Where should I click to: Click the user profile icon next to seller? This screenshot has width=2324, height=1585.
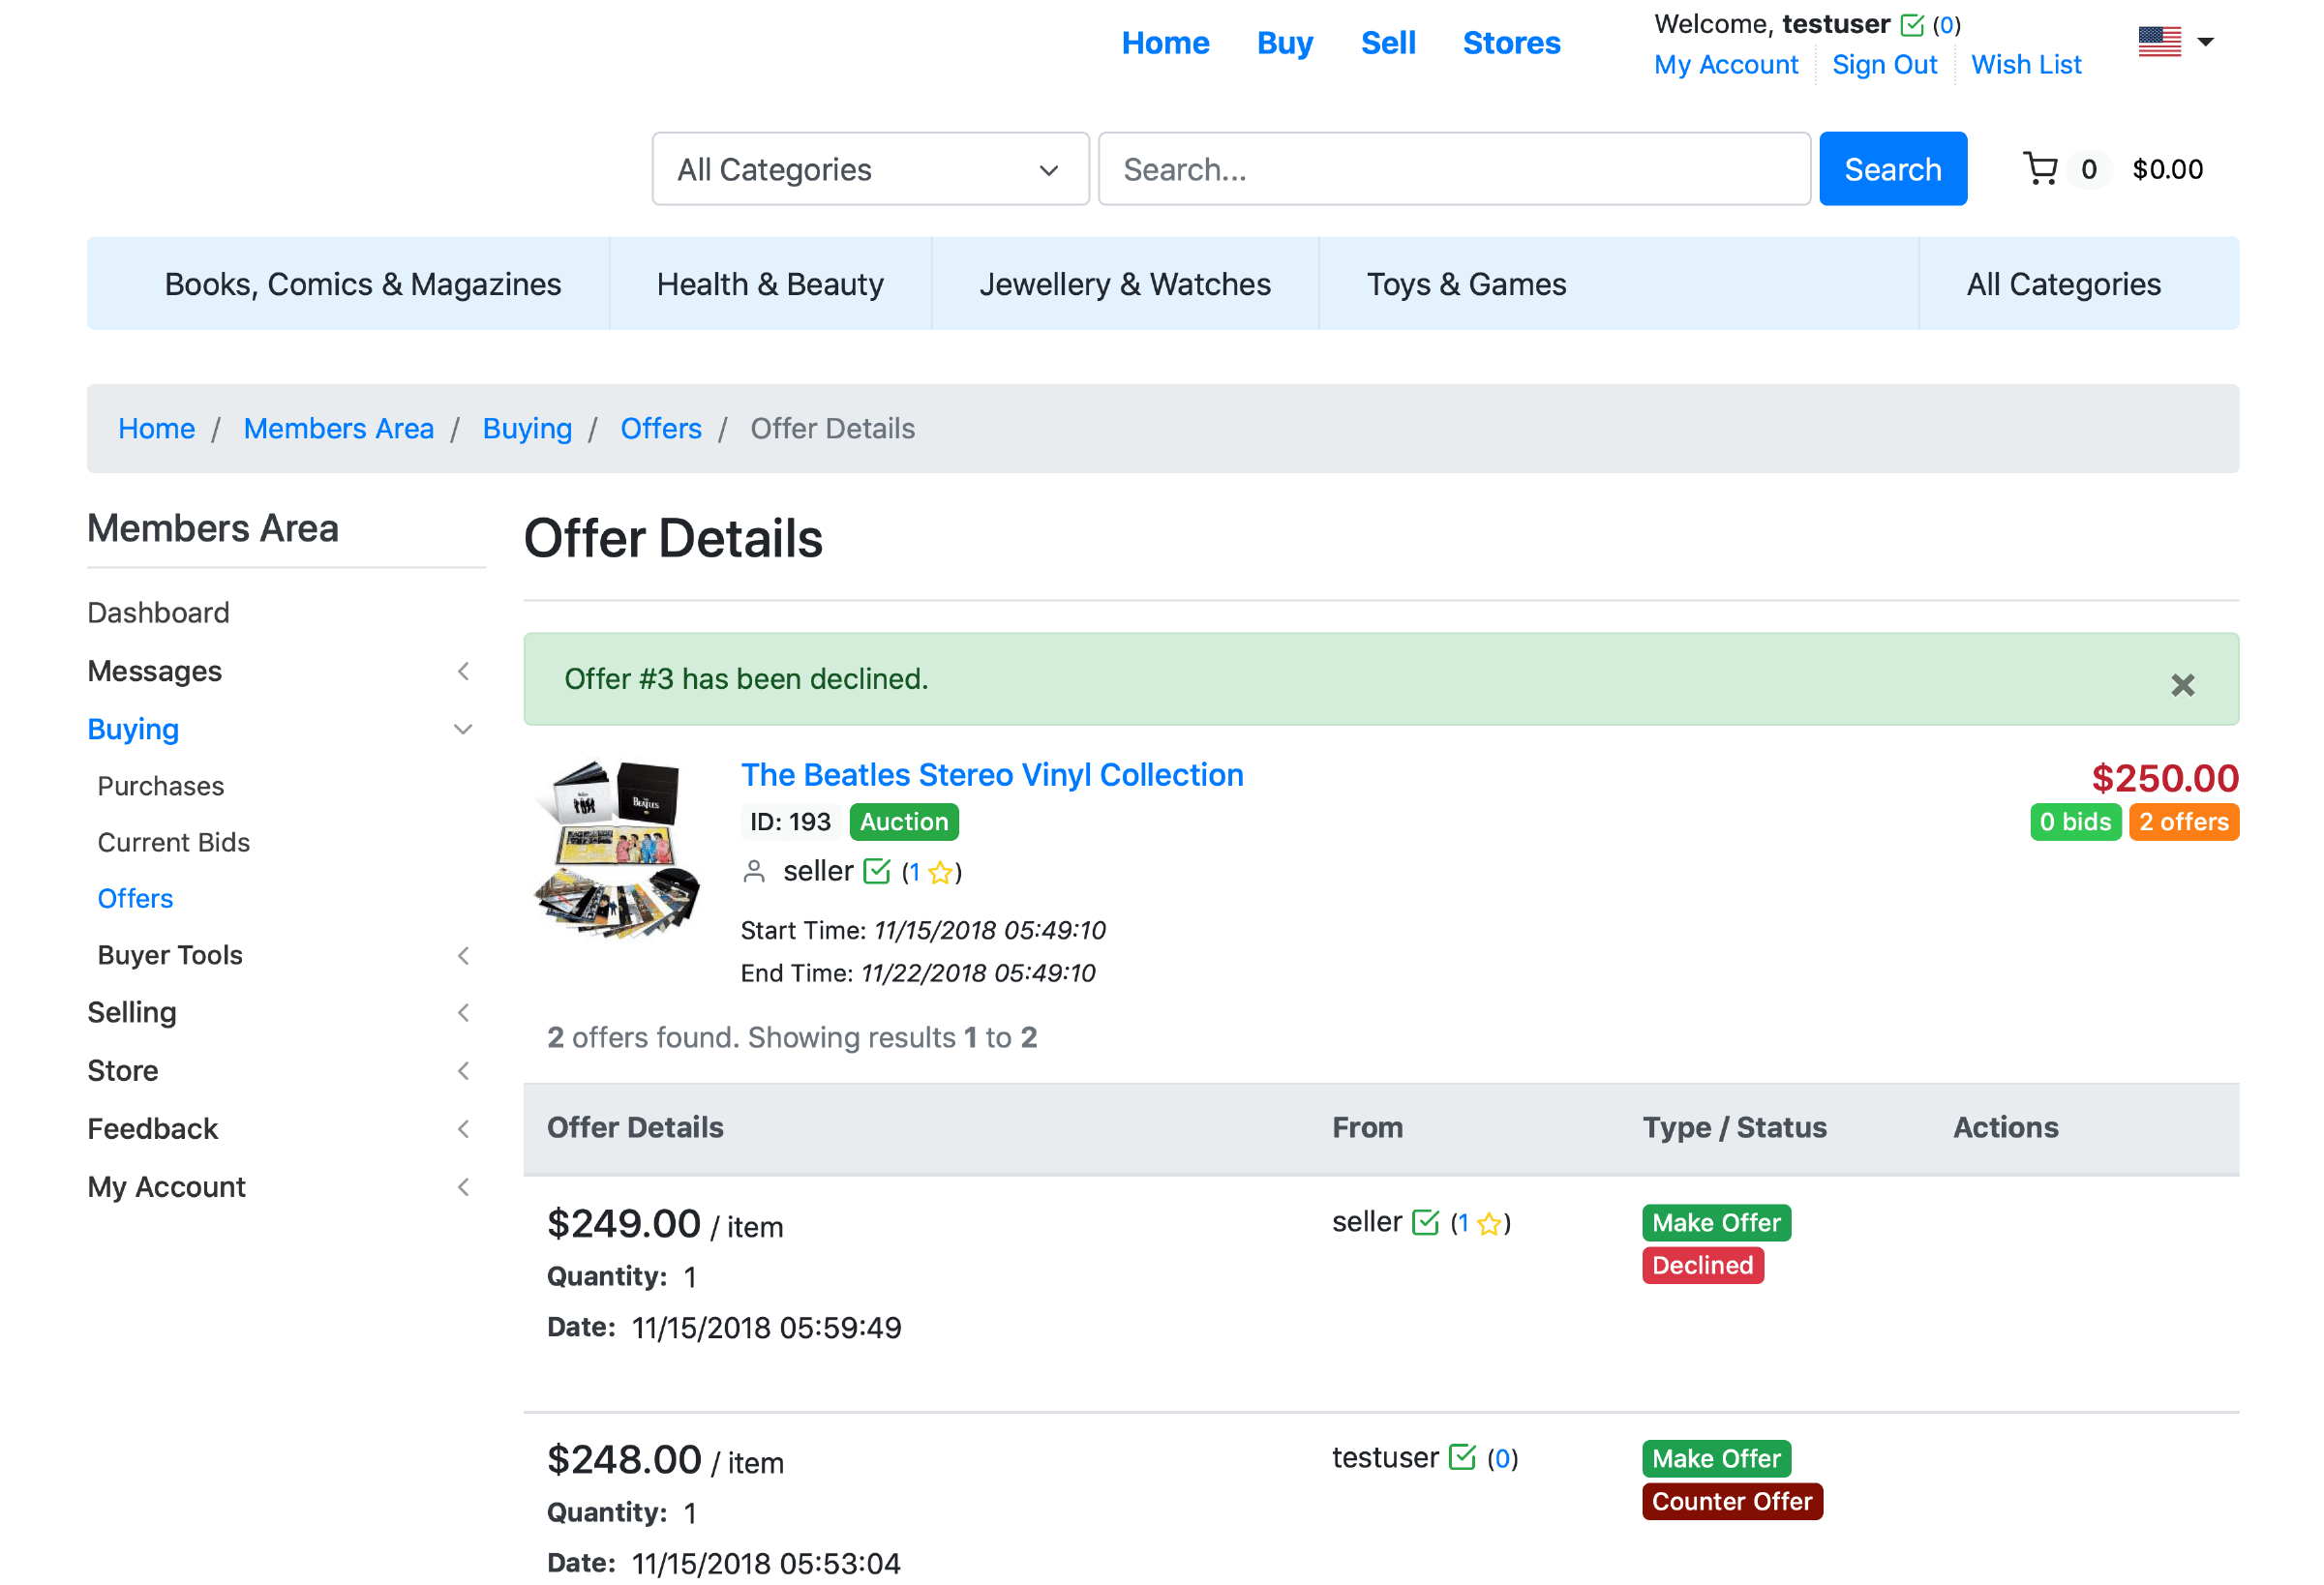point(754,872)
